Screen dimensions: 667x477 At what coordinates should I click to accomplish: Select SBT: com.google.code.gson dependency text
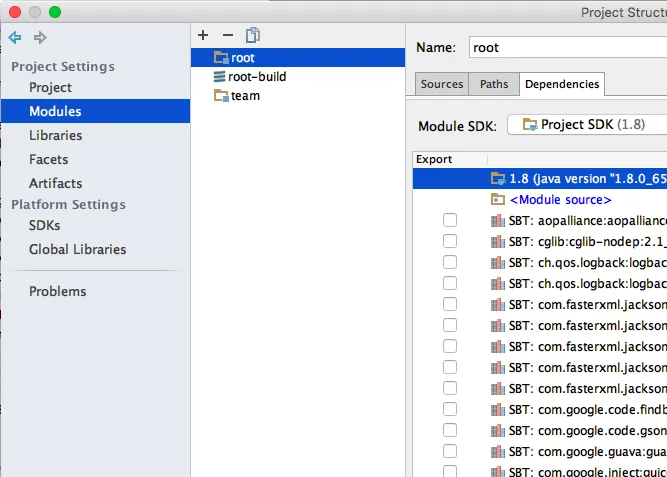(x=588, y=430)
